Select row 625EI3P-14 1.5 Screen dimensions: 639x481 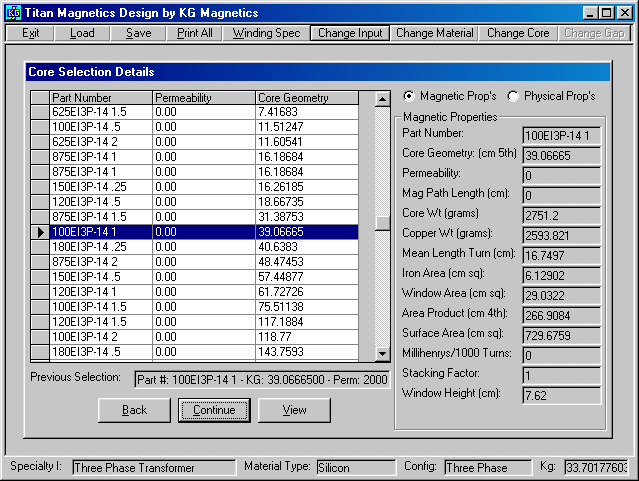point(195,112)
